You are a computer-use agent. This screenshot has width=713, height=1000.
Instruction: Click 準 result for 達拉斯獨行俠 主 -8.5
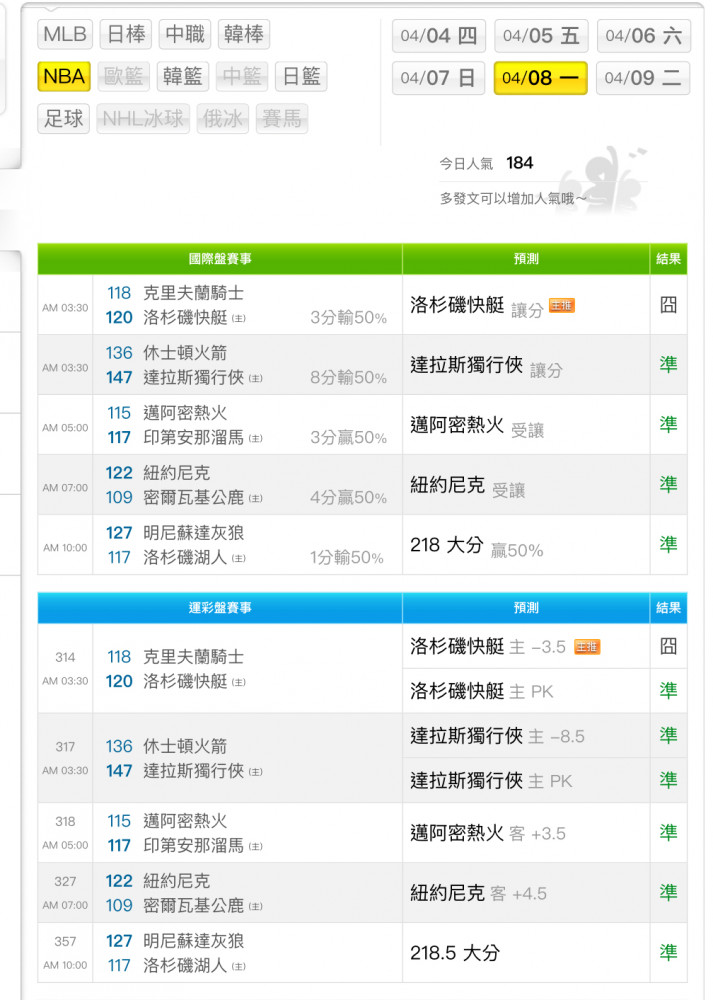tap(668, 735)
